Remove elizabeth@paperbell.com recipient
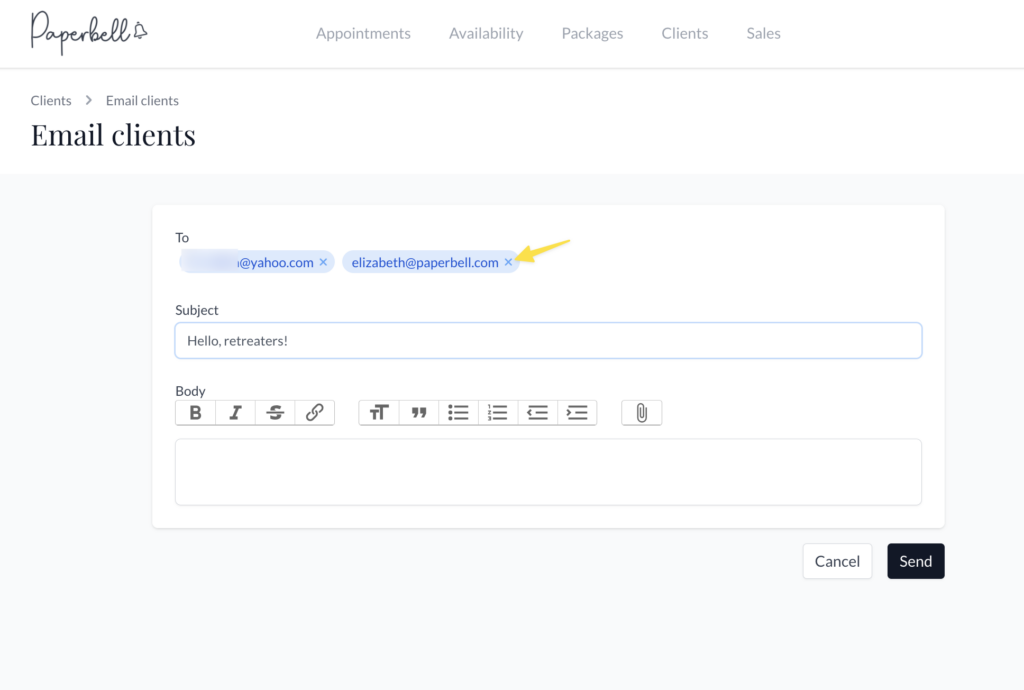 click(x=508, y=262)
